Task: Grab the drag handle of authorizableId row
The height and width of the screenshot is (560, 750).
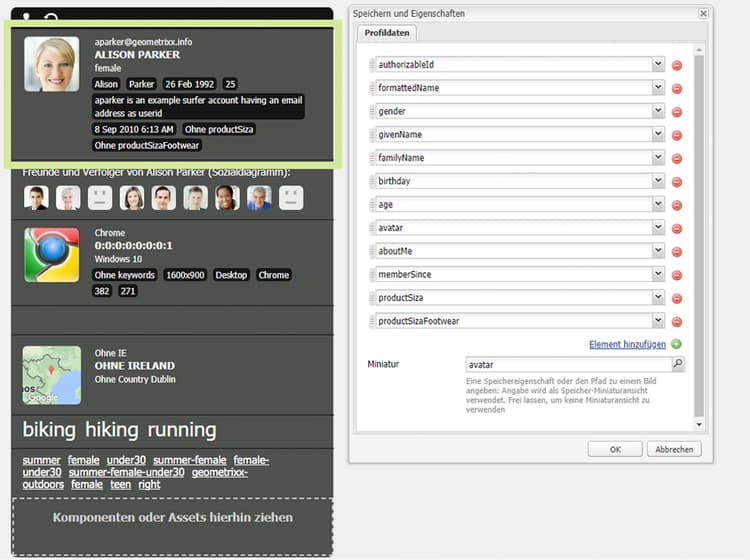Action: [372, 65]
